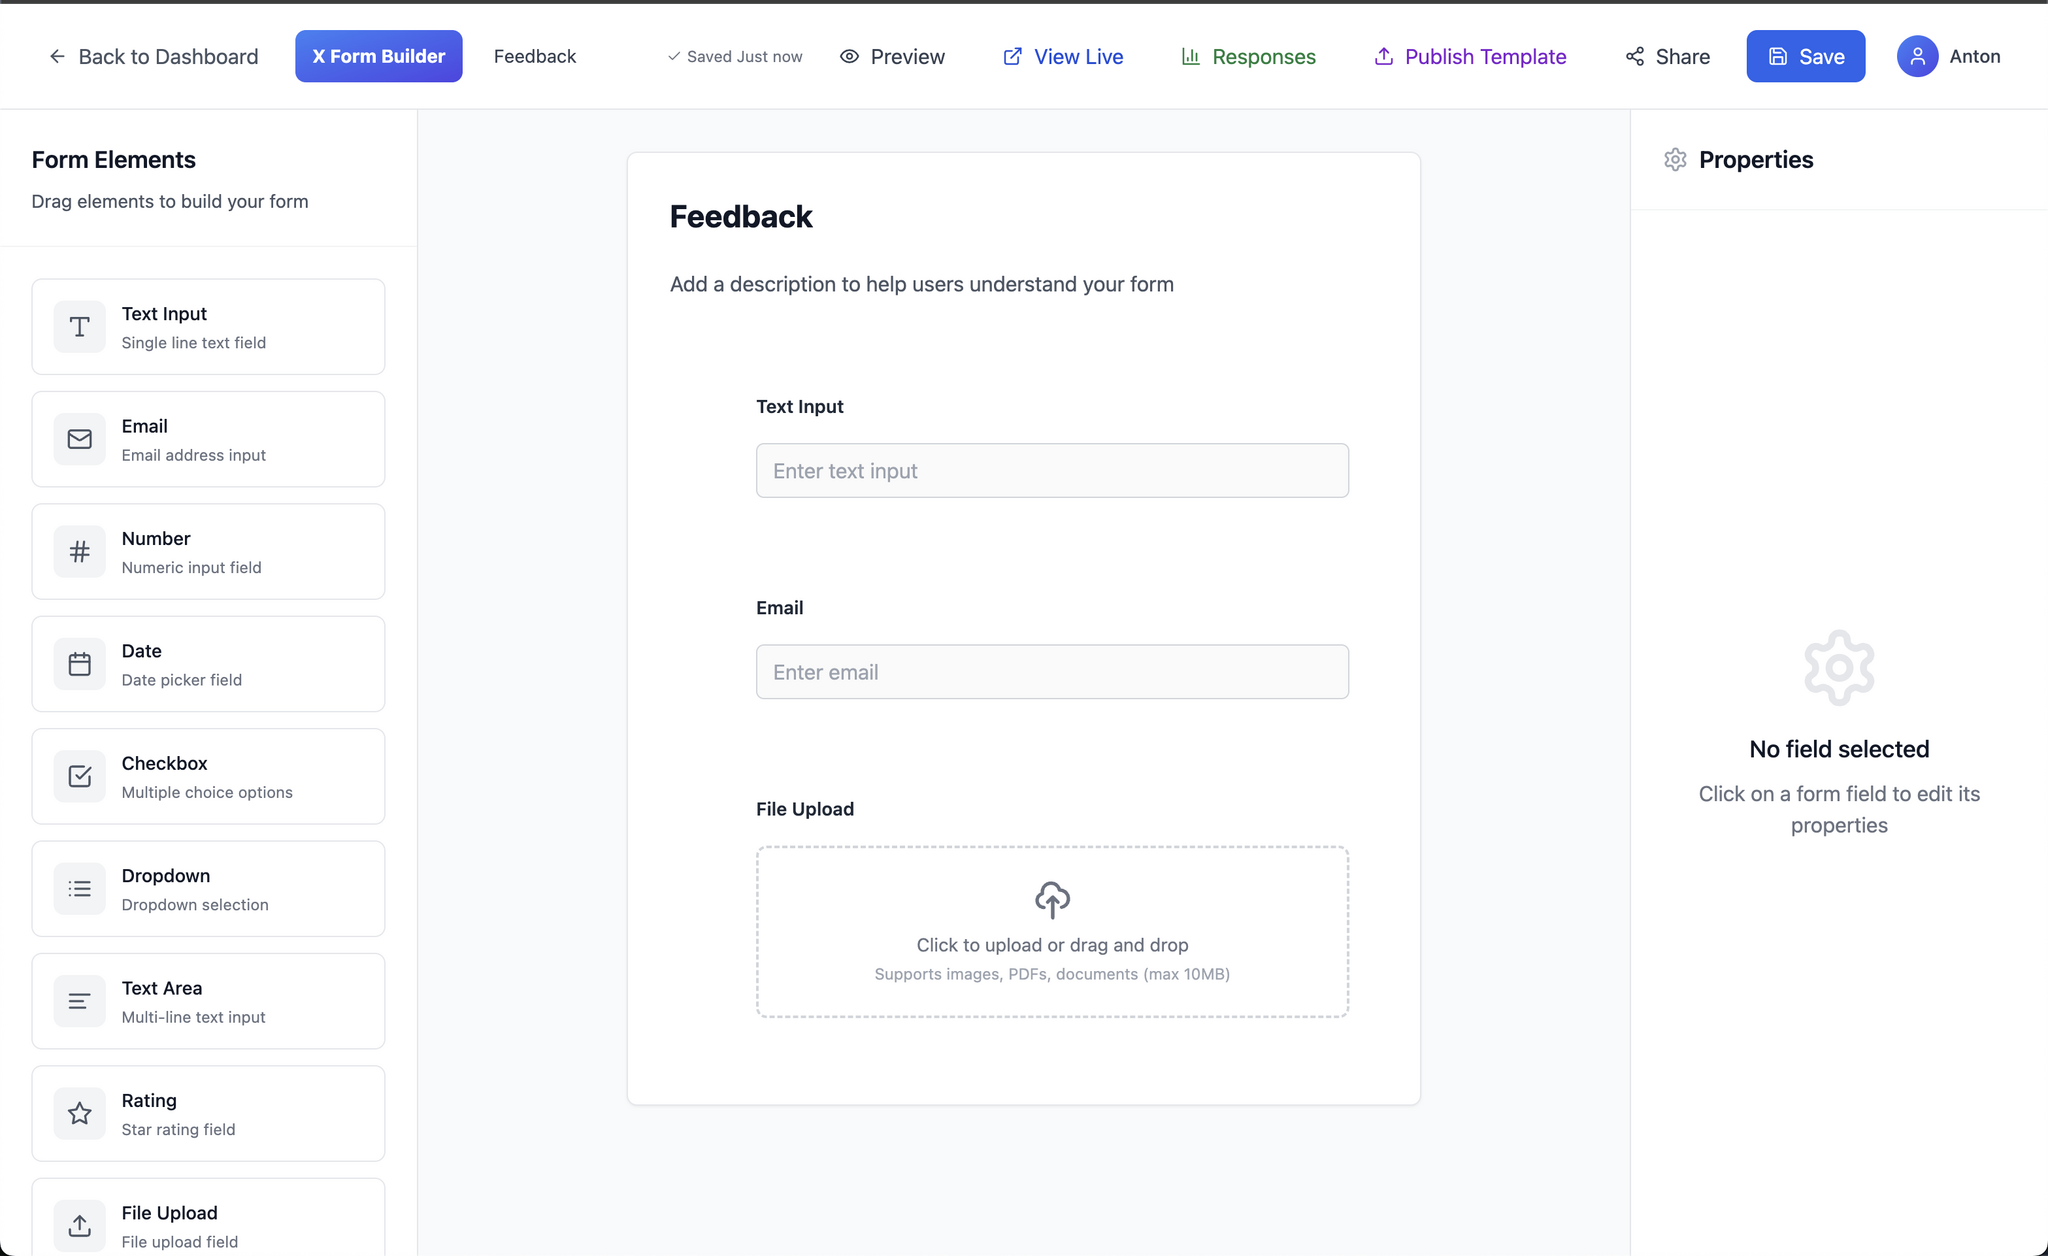This screenshot has height=1256, width=2048.
Task: Click the Share button
Action: click(x=1667, y=56)
